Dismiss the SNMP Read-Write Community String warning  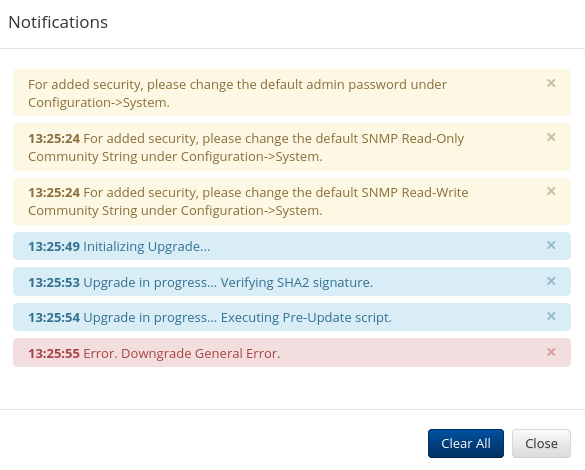pyautogui.click(x=551, y=191)
